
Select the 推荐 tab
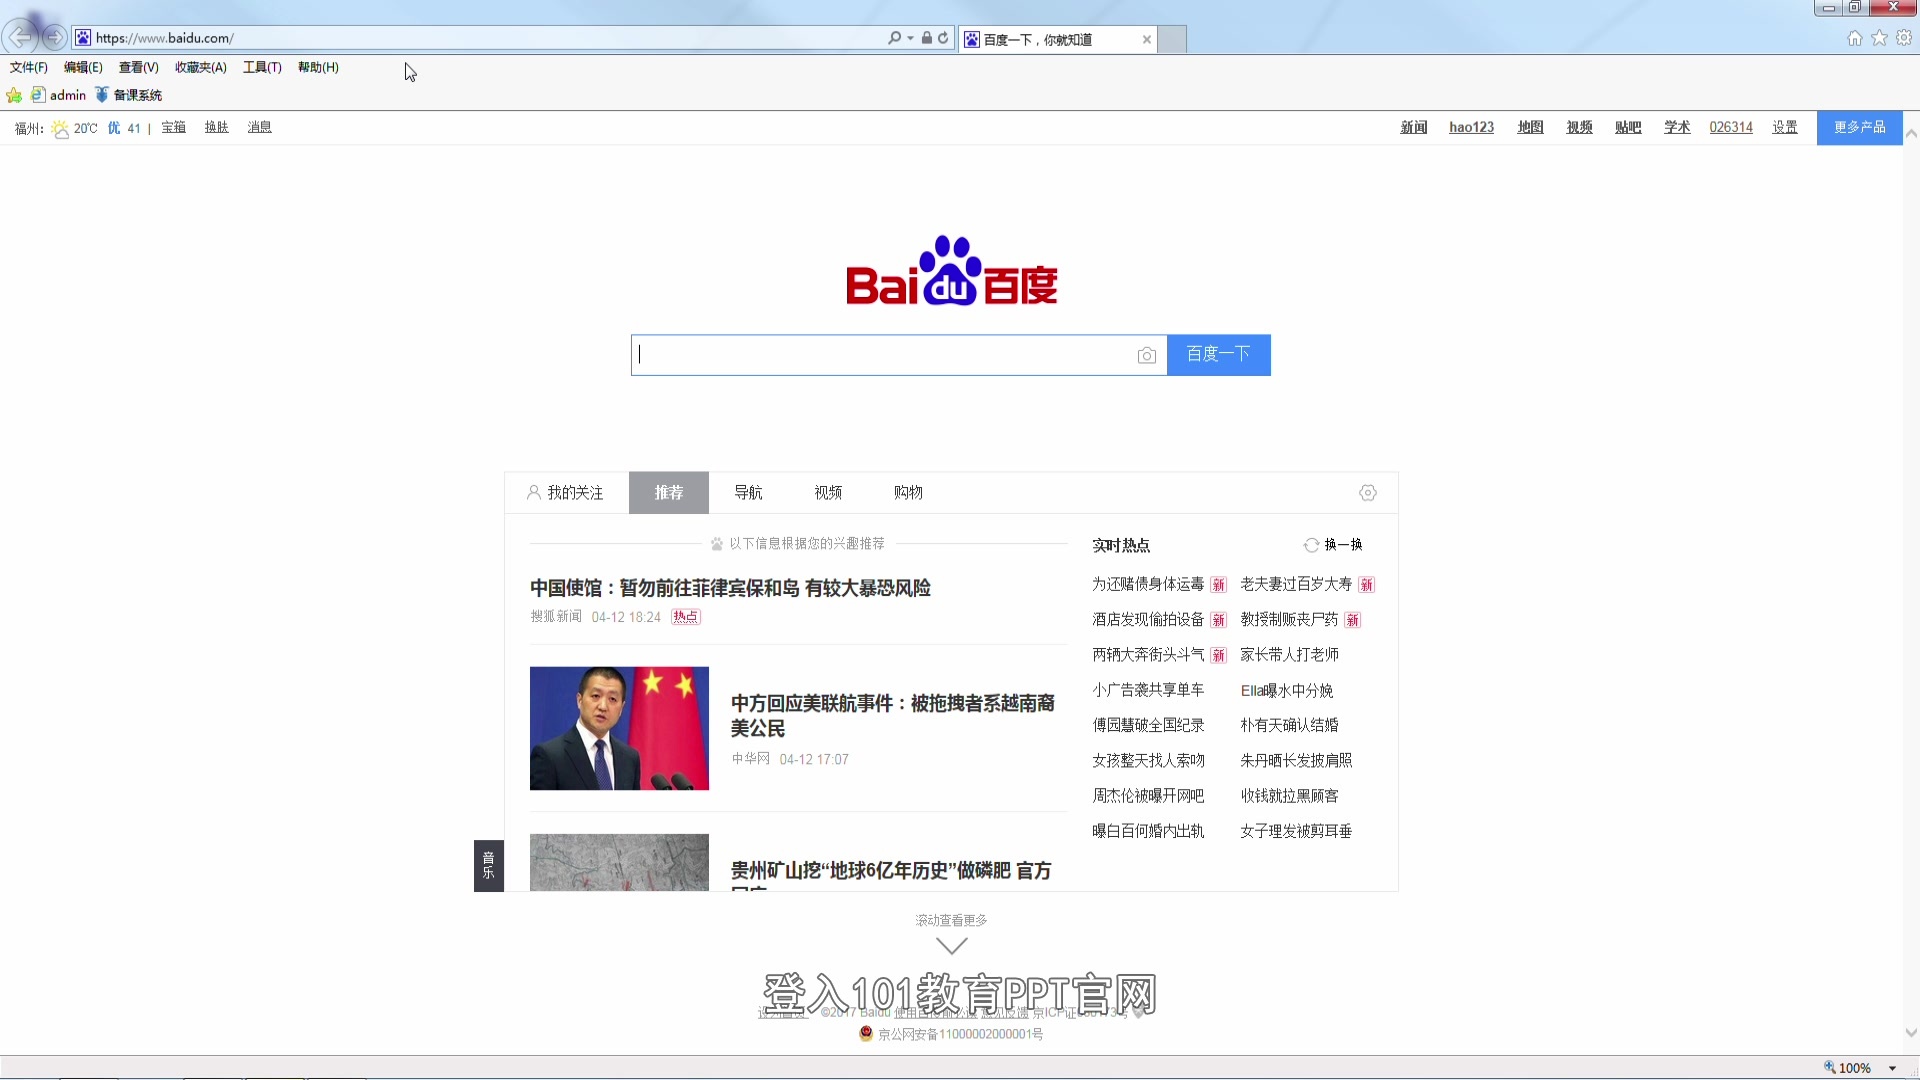tap(669, 493)
